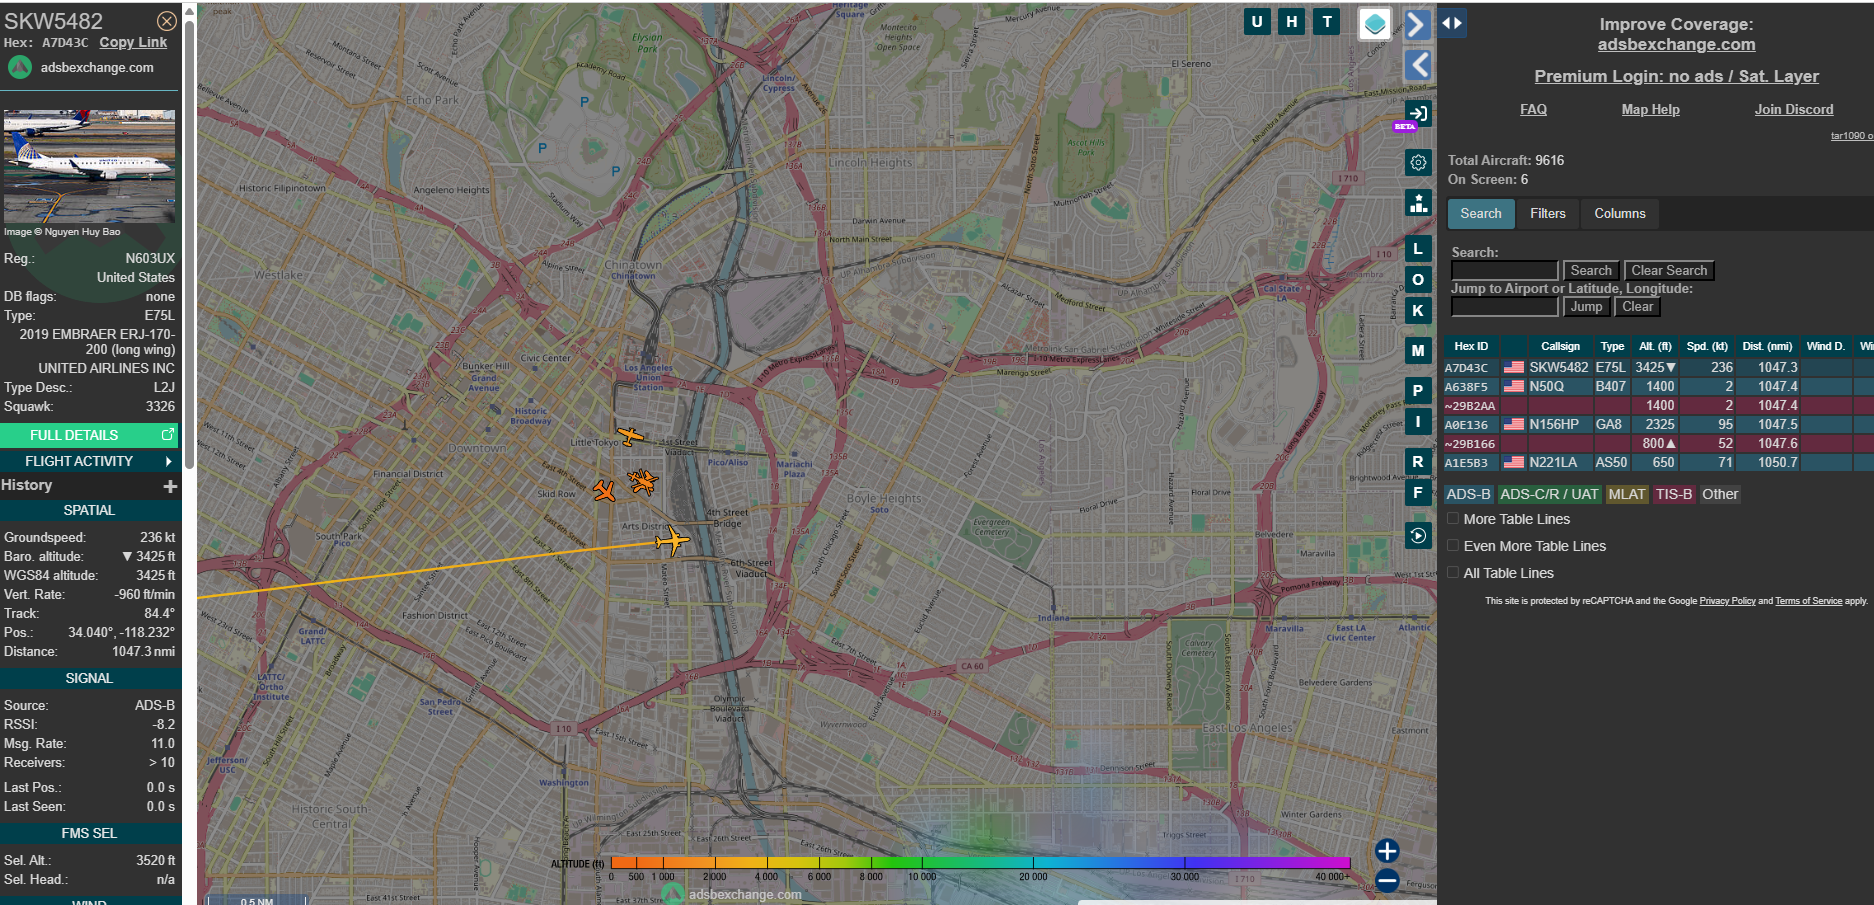Sort table by Spd. (kt) column
This screenshot has width=1874, height=905.
click(x=1707, y=346)
